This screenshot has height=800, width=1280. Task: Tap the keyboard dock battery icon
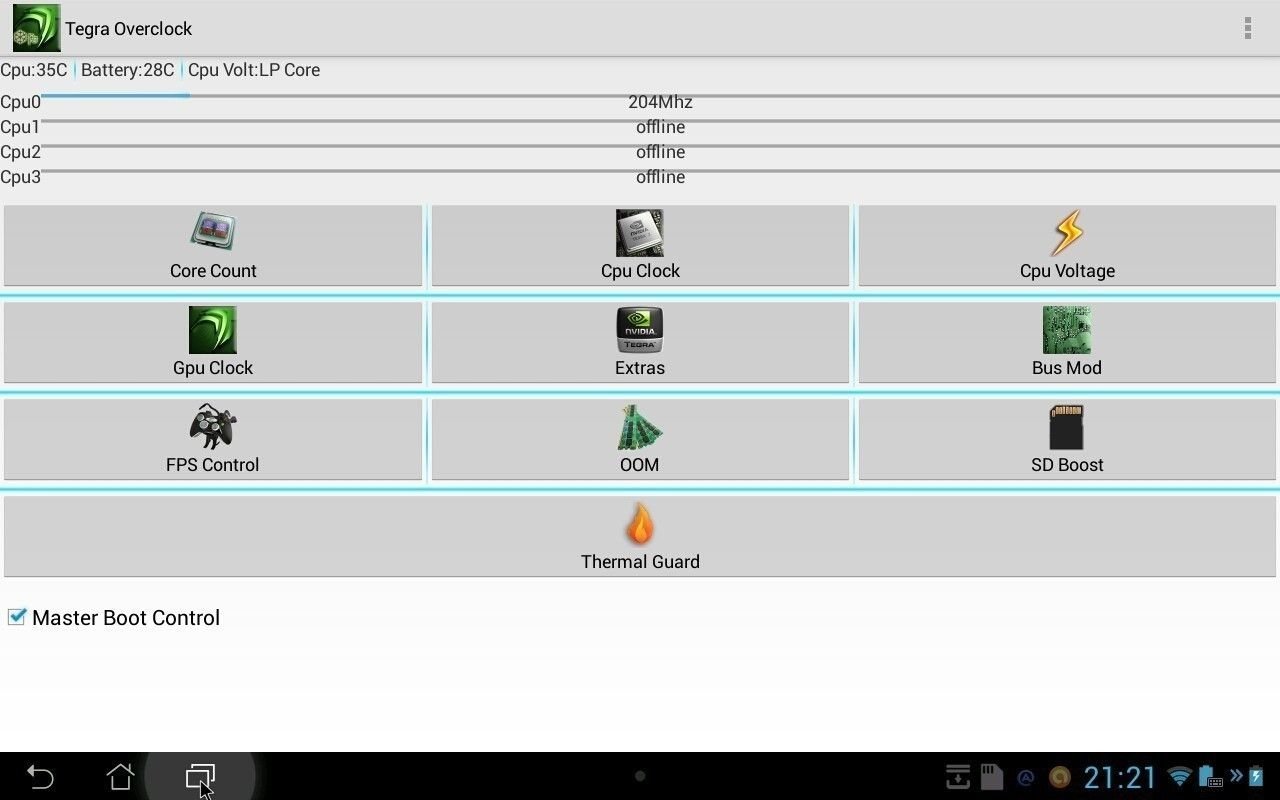(x=1211, y=776)
